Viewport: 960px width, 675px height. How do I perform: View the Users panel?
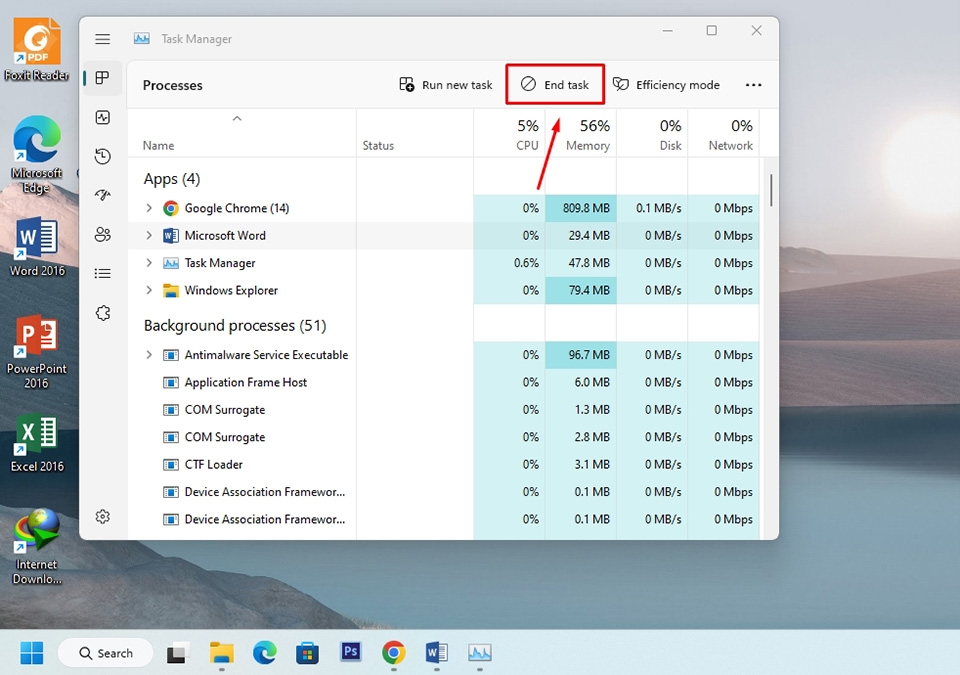pyautogui.click(x=102, y=234)
